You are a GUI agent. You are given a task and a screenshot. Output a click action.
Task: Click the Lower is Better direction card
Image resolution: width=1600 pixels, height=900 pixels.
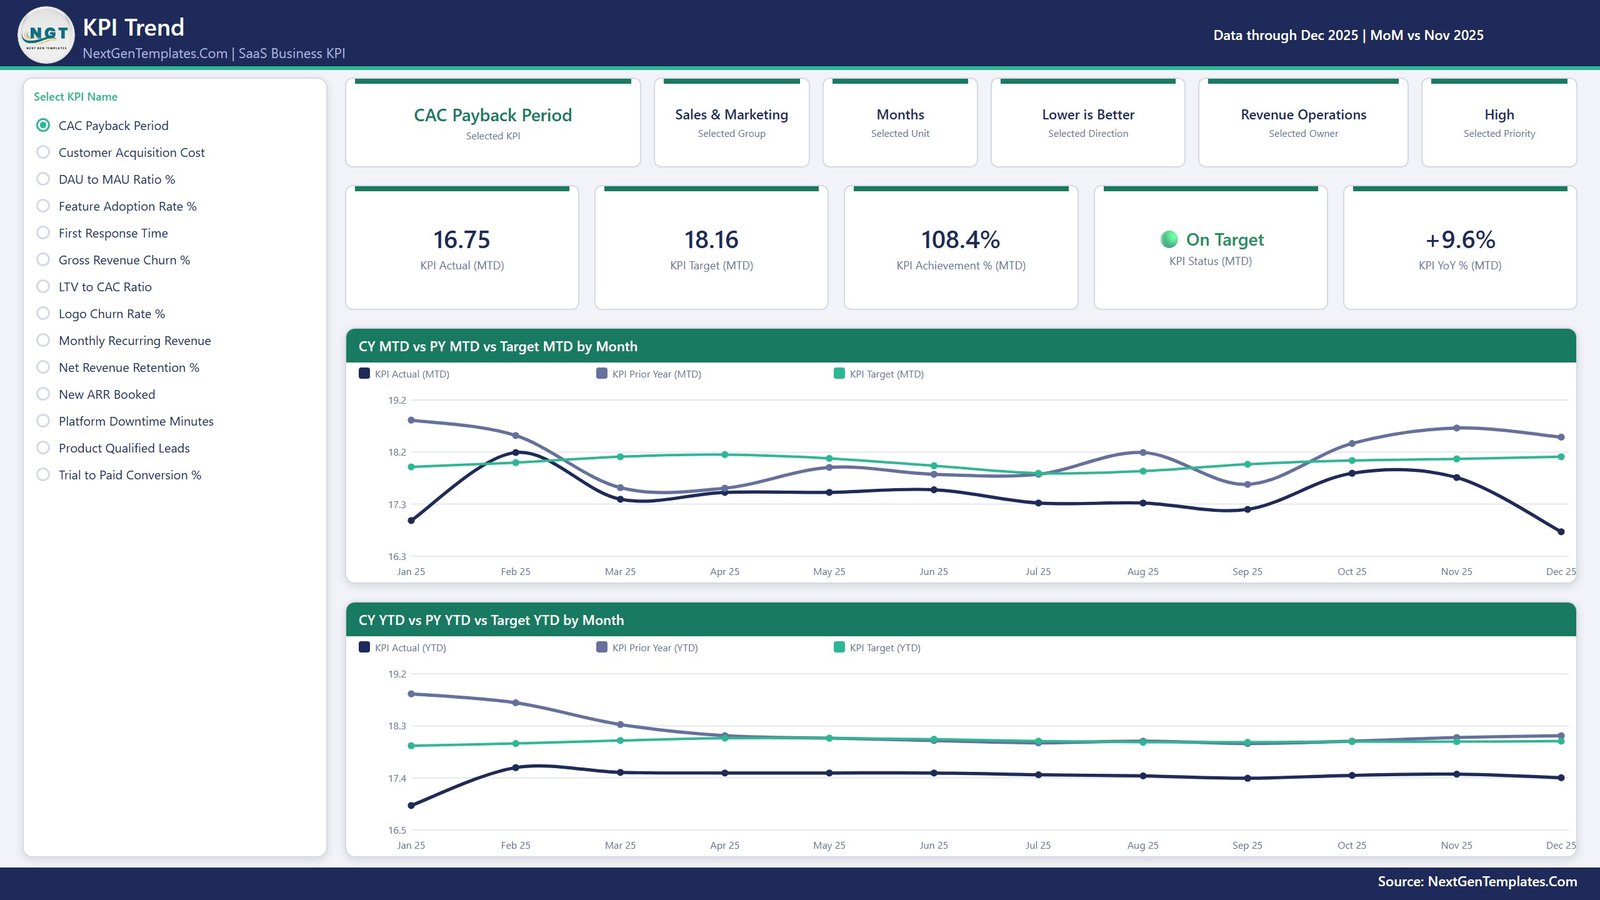tap(1088, 123)
